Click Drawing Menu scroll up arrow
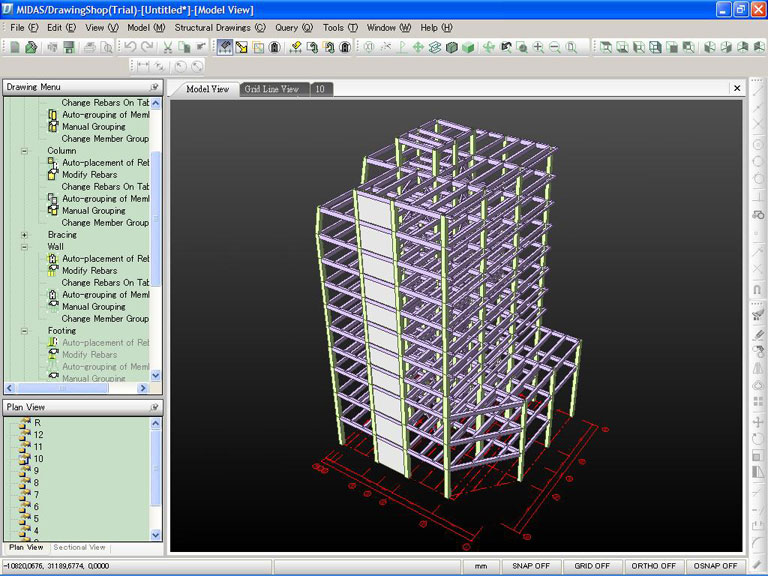768x576 pixels. pos(156,103)
